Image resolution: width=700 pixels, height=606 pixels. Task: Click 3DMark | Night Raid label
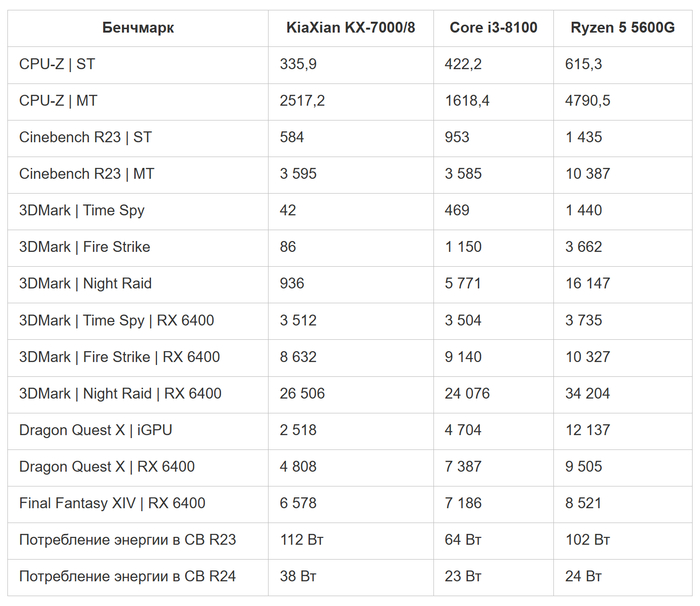(85, 284)
